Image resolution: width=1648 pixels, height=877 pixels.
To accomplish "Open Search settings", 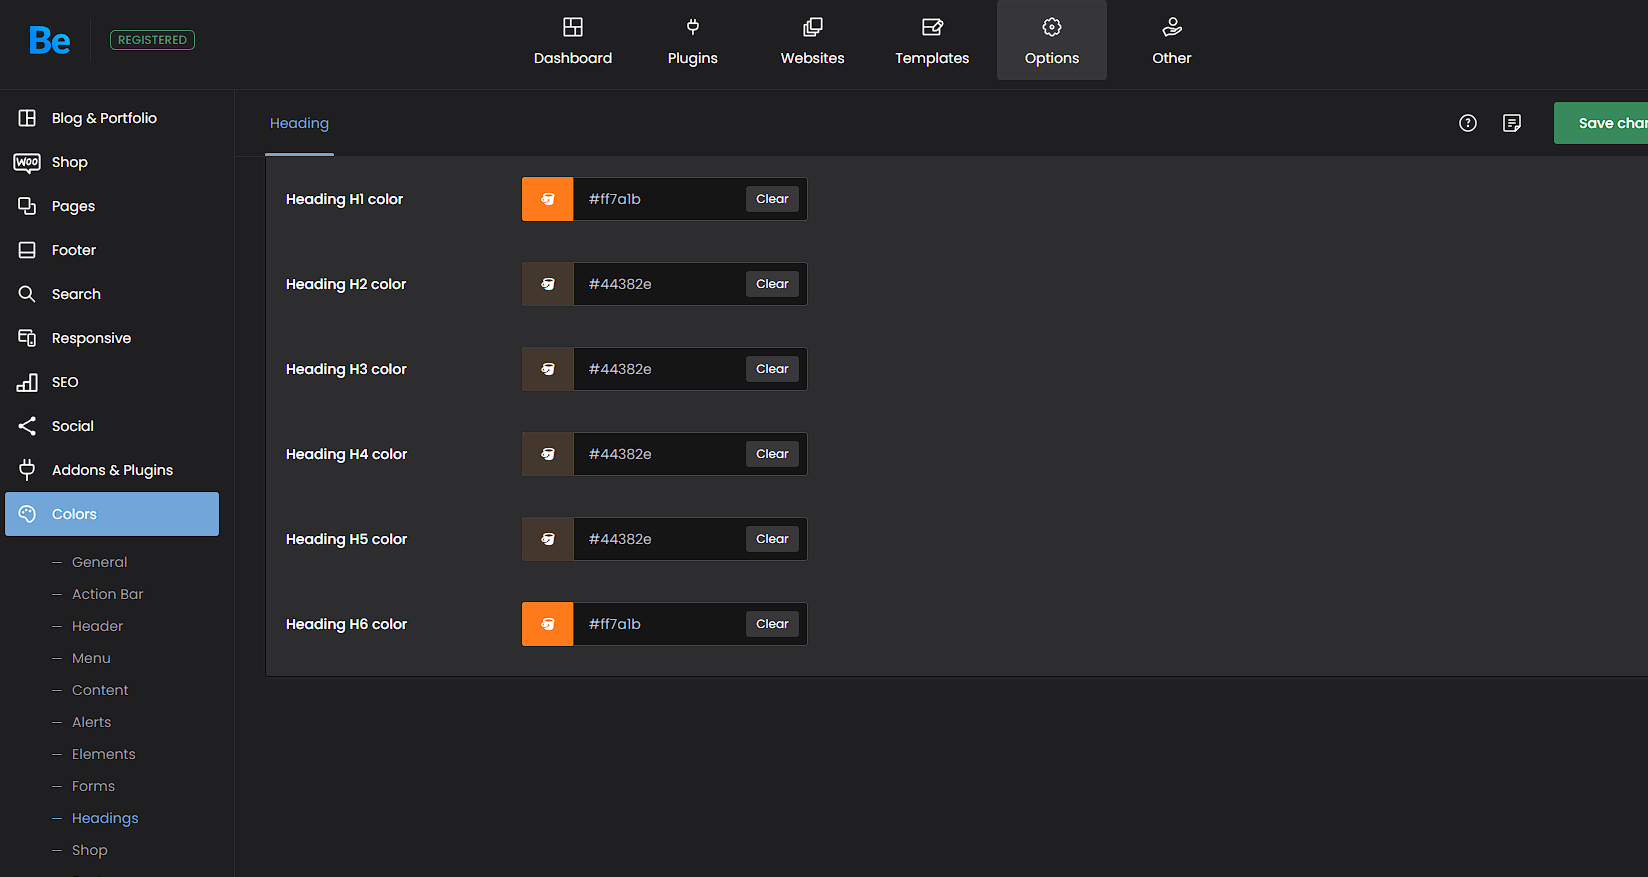I will click(112, 294).
